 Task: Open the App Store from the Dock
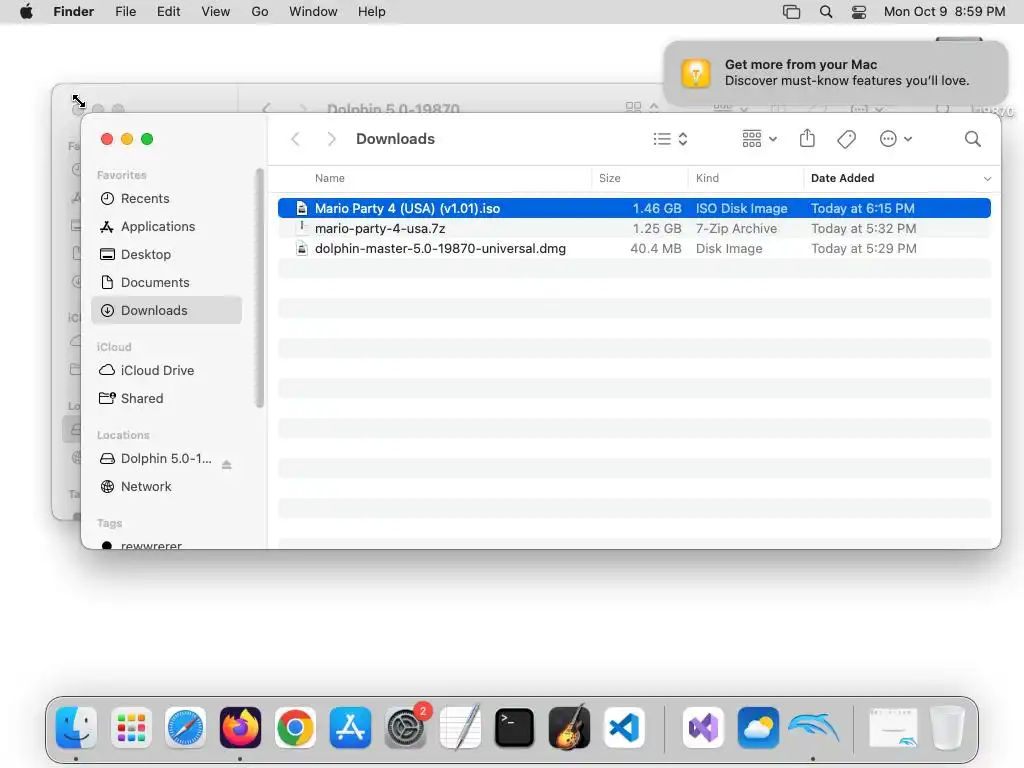(x=350, y=727)
